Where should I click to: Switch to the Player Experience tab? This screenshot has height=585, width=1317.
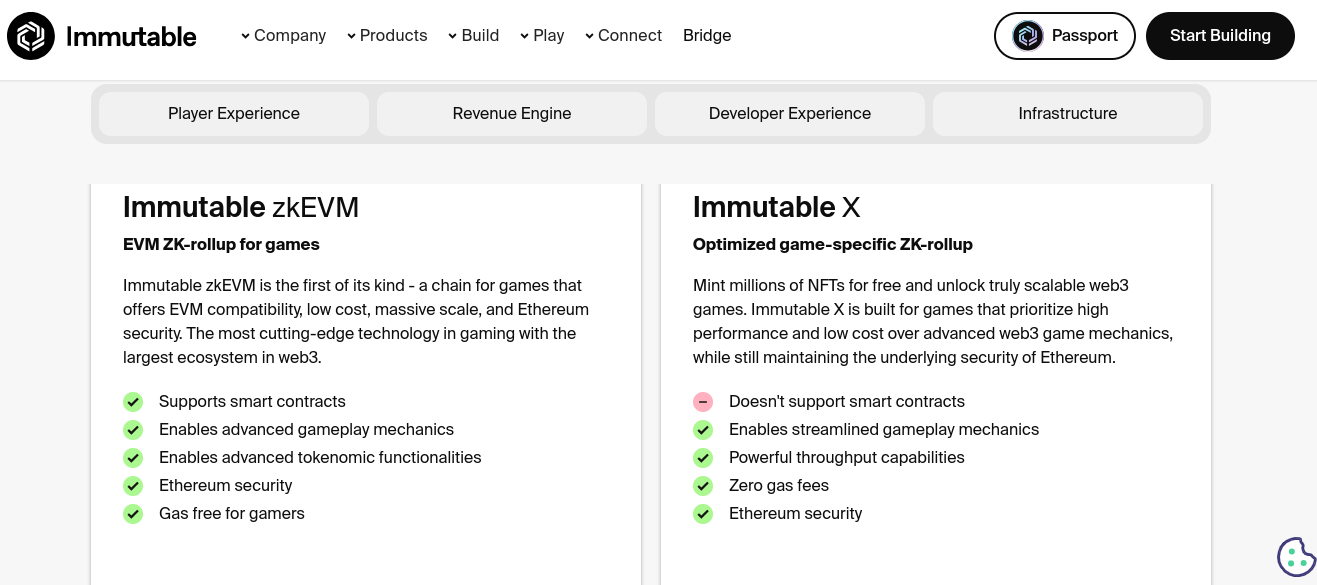234,114
